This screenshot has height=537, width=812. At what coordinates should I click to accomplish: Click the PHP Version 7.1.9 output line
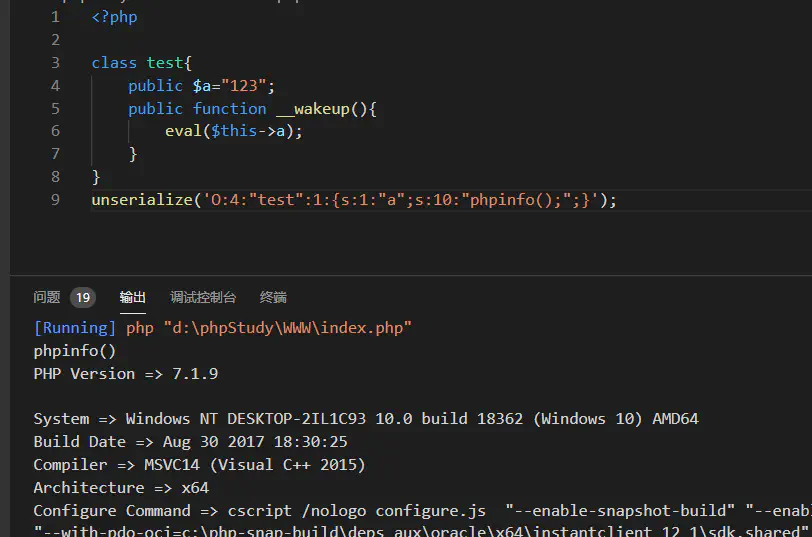(126, 374)
